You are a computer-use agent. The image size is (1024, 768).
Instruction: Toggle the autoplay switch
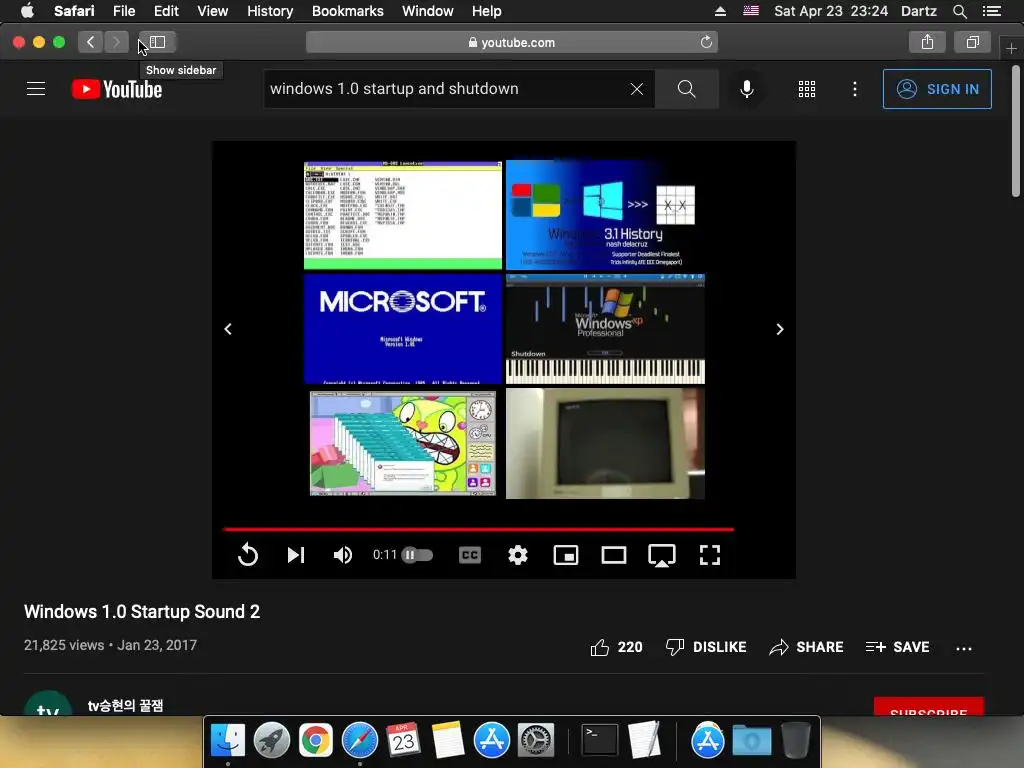coord(417,555)
